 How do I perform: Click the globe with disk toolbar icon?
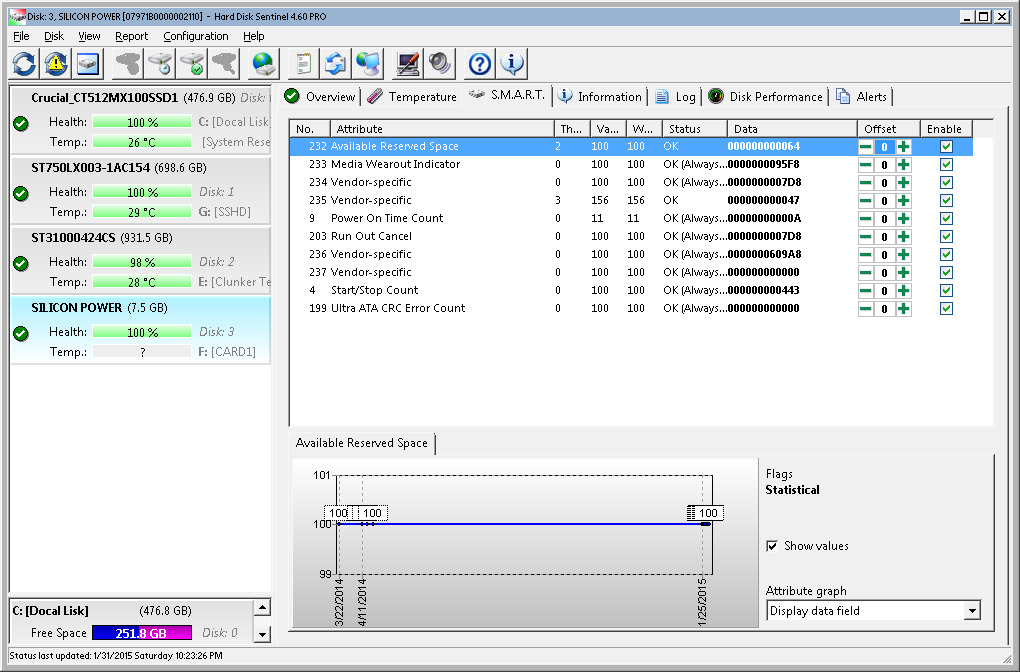[x=264, y=64]
